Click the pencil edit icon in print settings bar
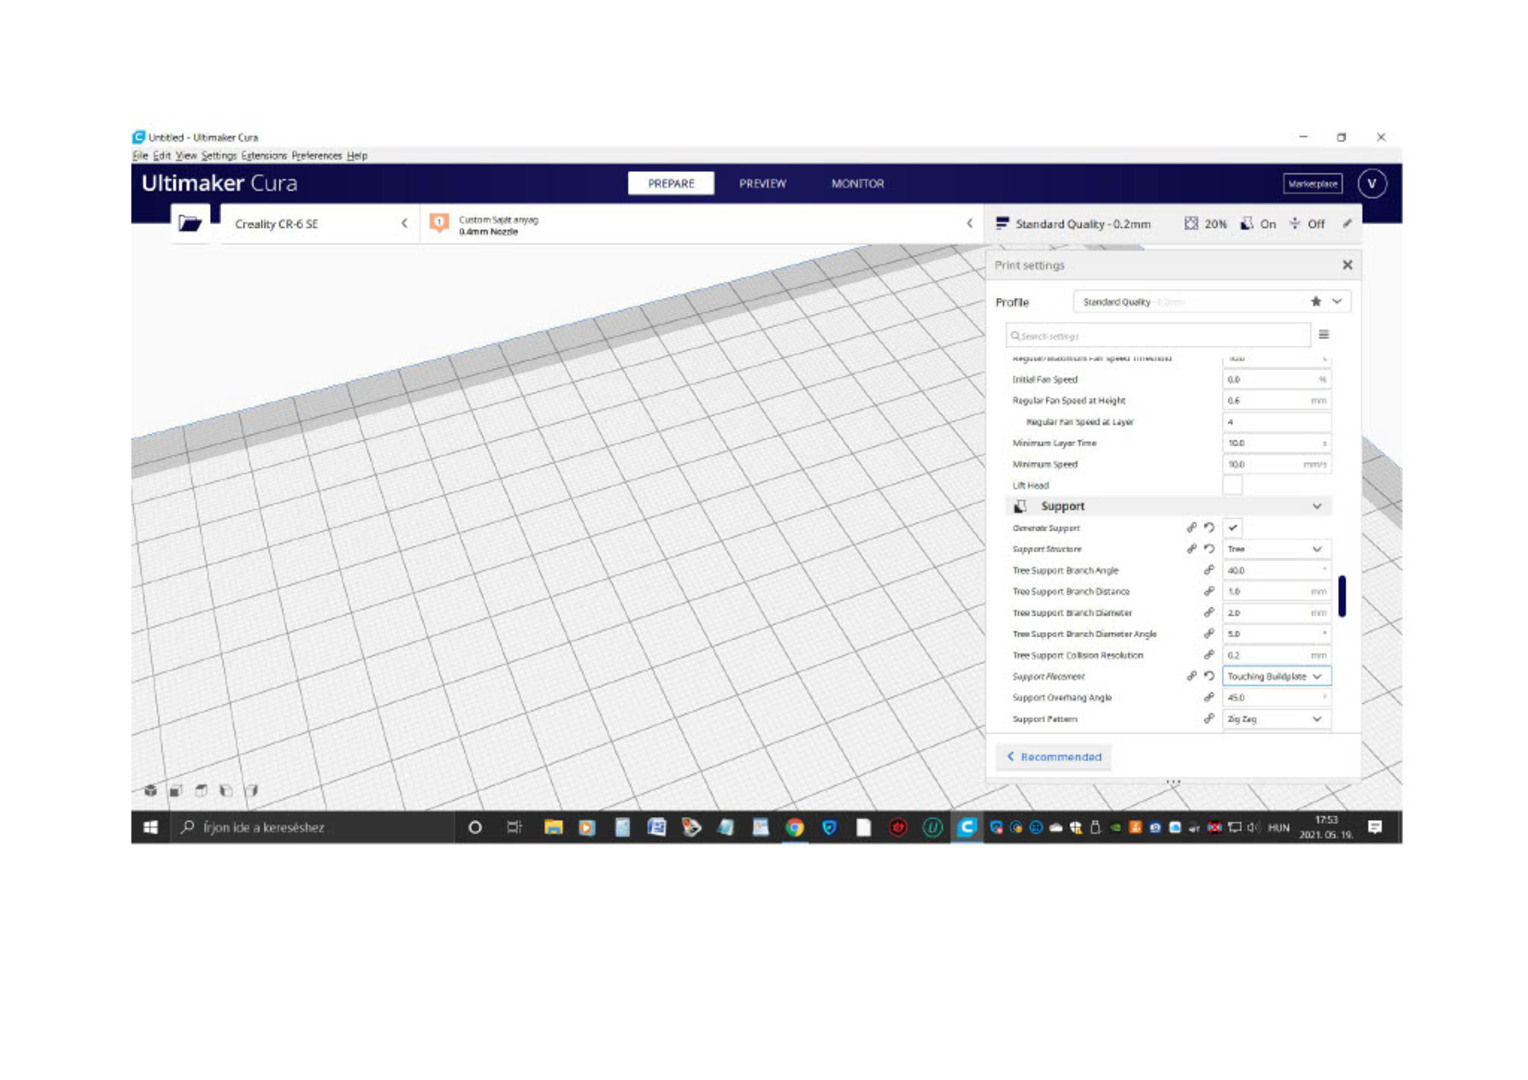This screenshot has width=1528, height=1080. pyautogui.click(x=1347, y=224)
